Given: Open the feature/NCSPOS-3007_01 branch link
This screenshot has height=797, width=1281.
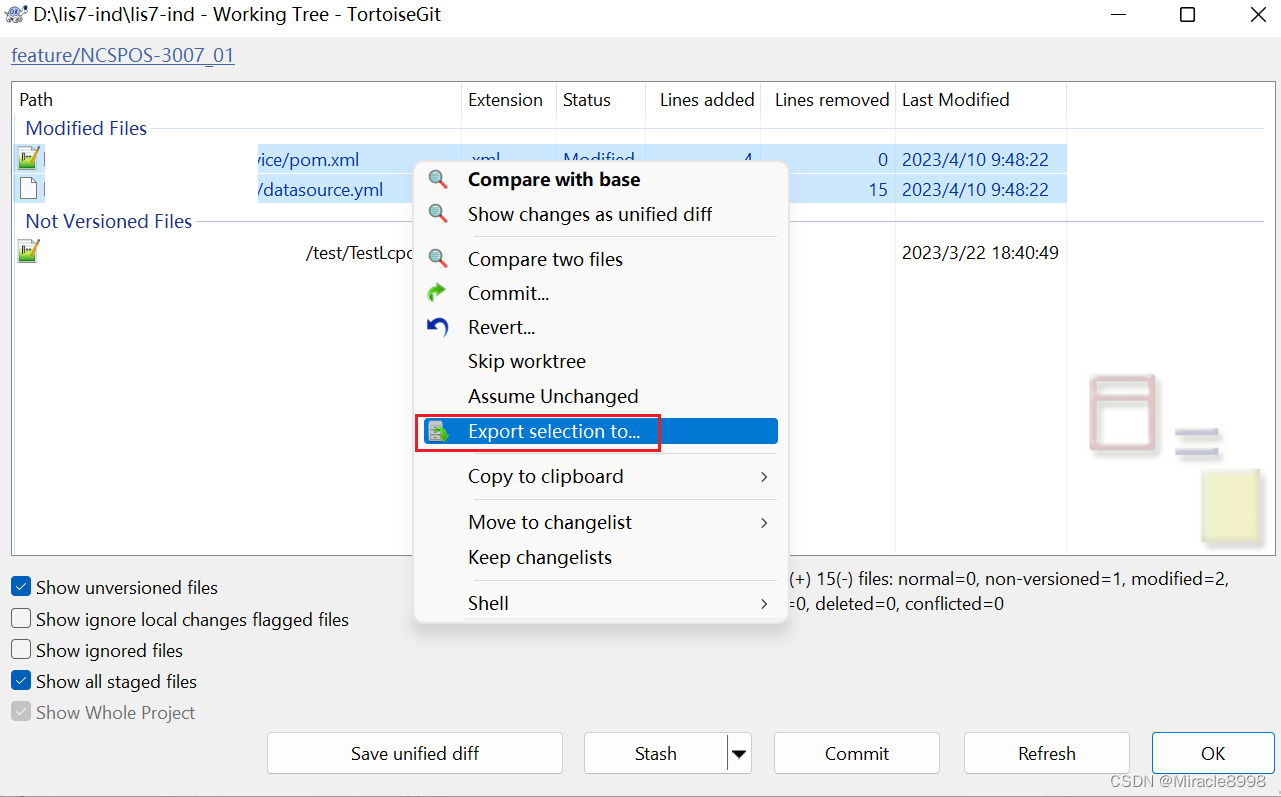Looking at the screenshot, I should click(x=123, y=55).
